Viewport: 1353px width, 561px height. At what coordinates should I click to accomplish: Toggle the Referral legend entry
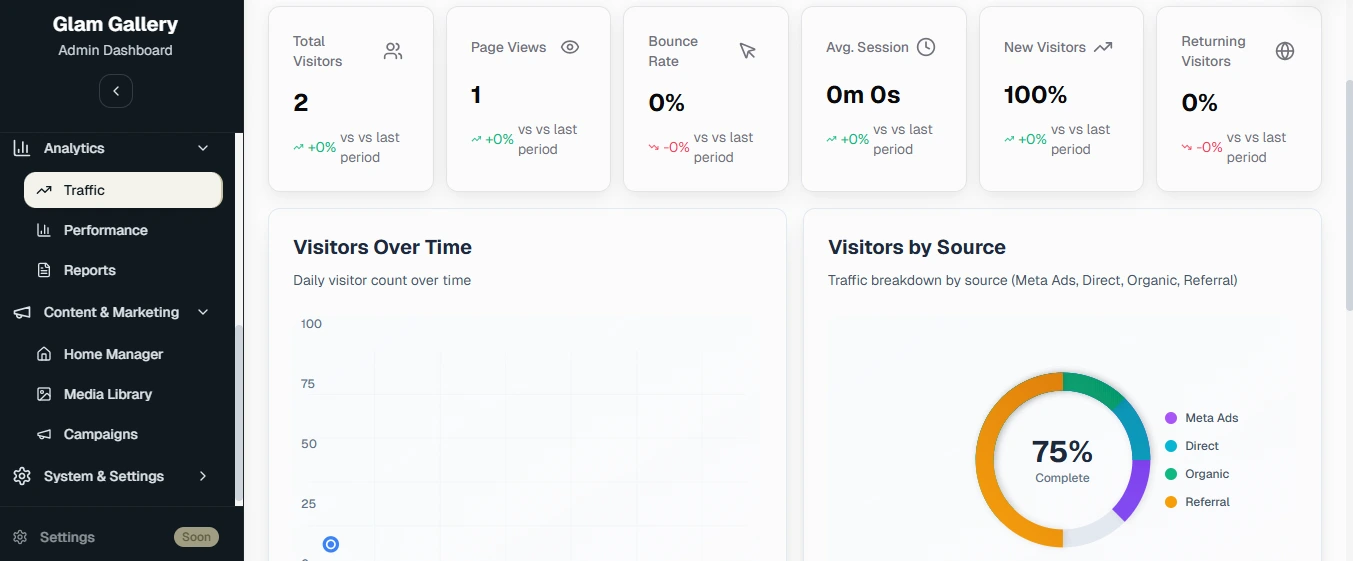(x=1198, y=502)
